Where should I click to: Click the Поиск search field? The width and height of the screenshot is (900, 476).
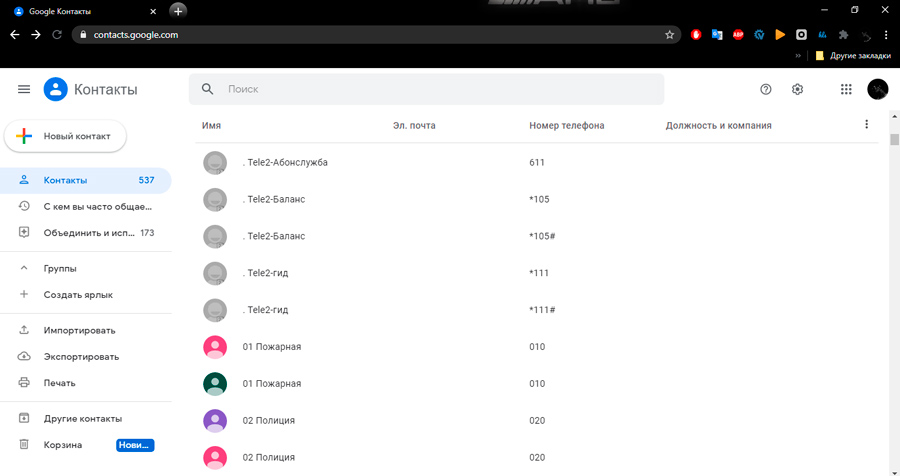[426, 89]
